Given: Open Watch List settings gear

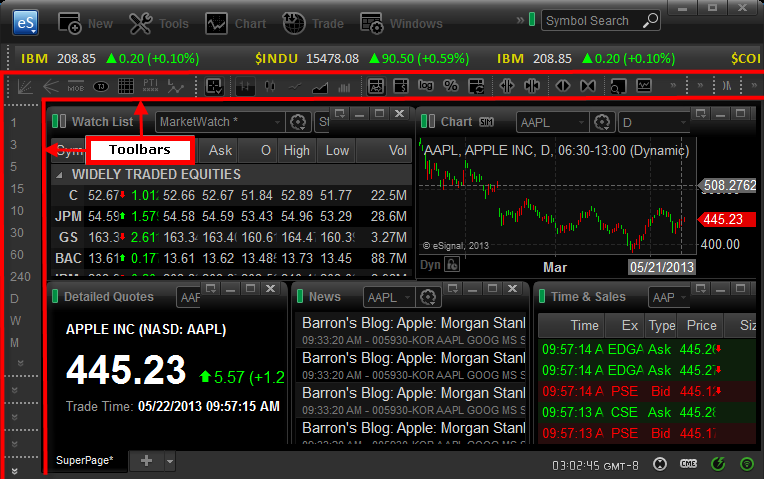Looking at the screenshot, I should 298,122.
